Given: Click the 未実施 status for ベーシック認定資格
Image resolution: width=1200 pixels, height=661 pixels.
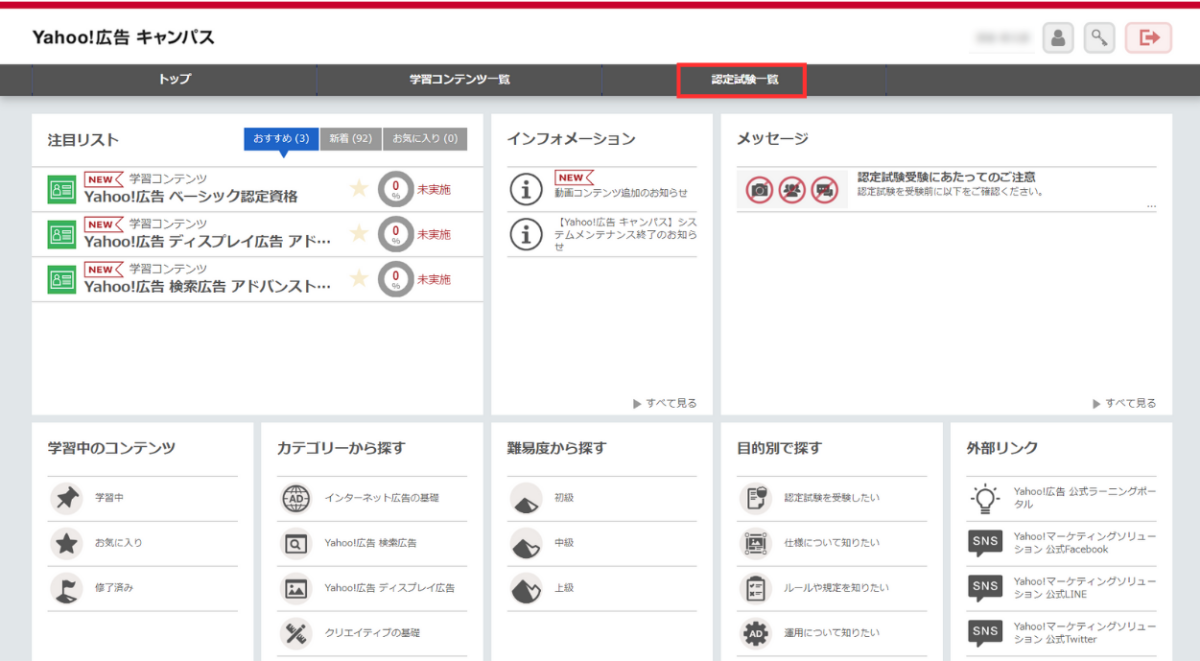Looking at the screenshot, I should pos(434,189).
